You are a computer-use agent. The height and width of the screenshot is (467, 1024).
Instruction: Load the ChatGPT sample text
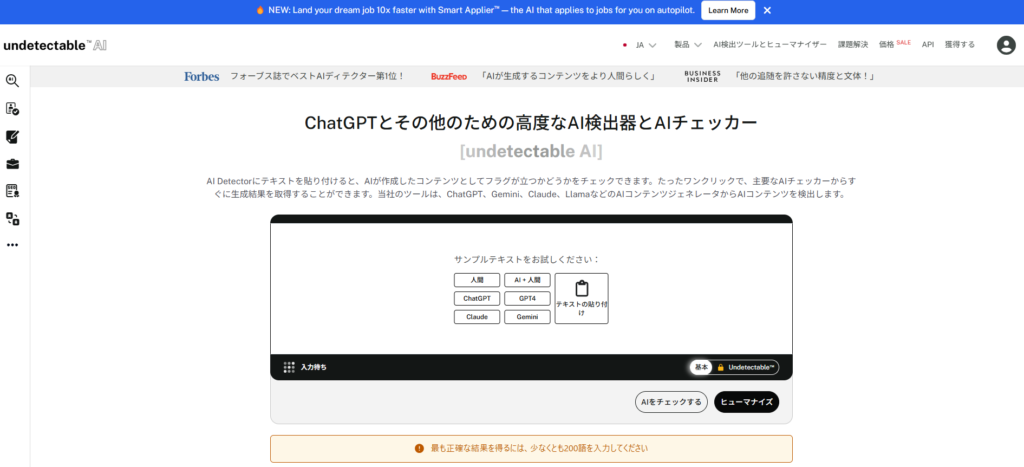tap(477, 298)
